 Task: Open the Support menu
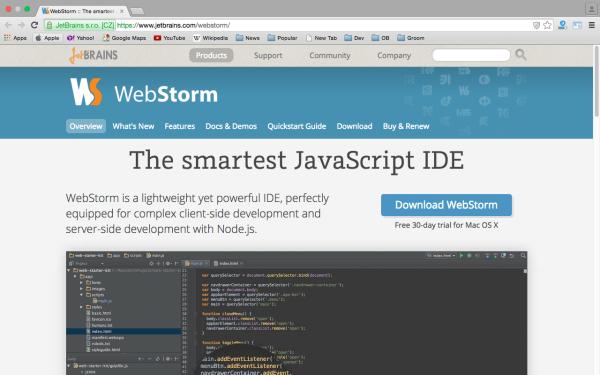coord(268,55)
